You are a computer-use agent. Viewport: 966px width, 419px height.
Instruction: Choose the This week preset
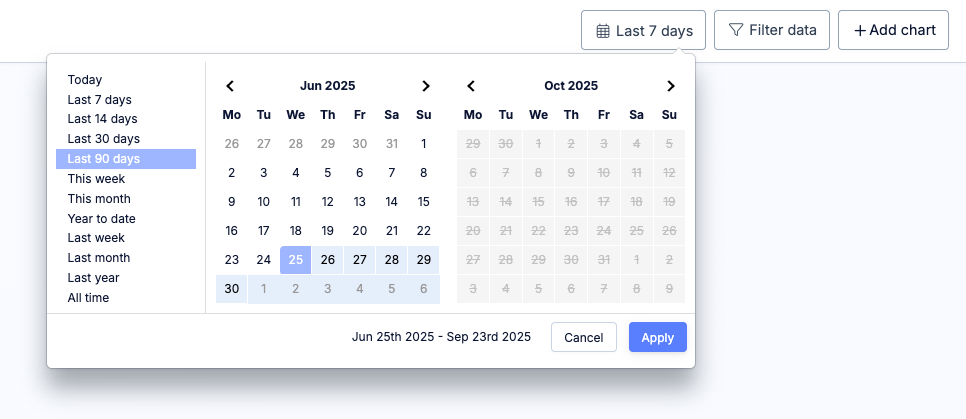tap(96, 179)
